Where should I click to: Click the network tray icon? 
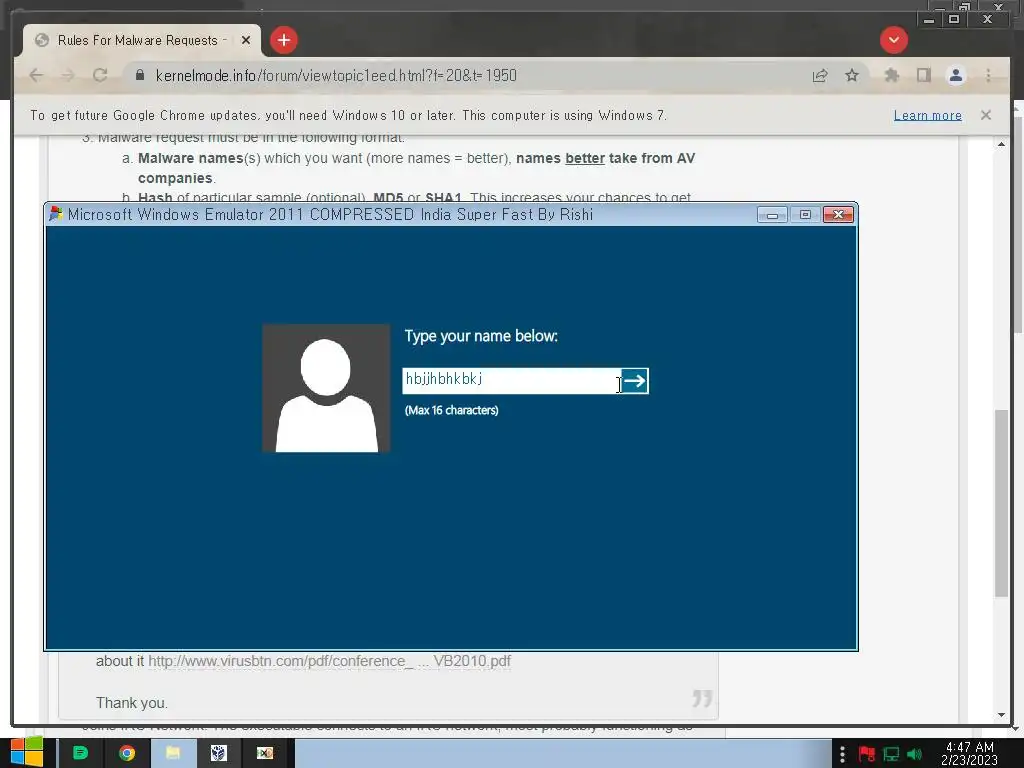coord(891,754)
